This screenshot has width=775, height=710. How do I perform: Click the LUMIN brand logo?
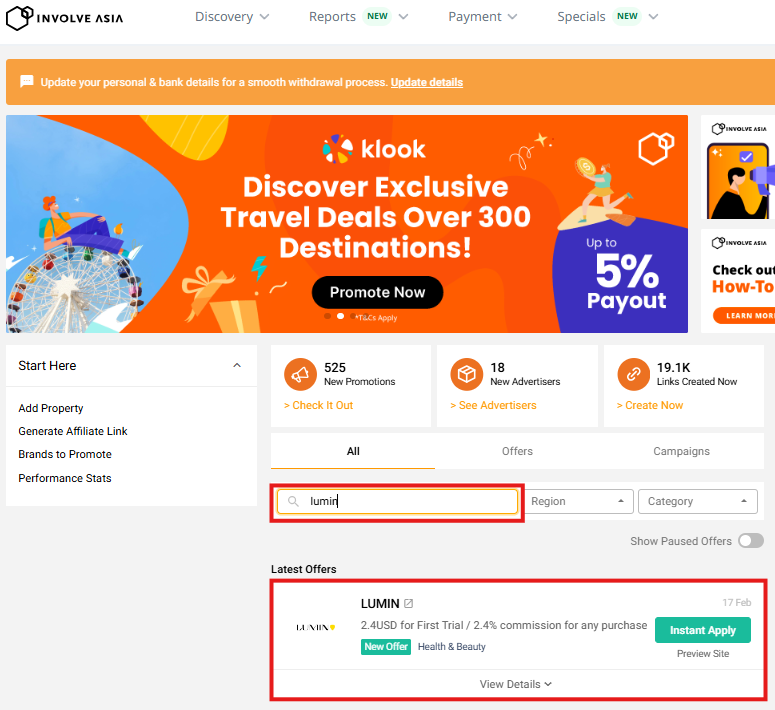(x=315, y=627)
